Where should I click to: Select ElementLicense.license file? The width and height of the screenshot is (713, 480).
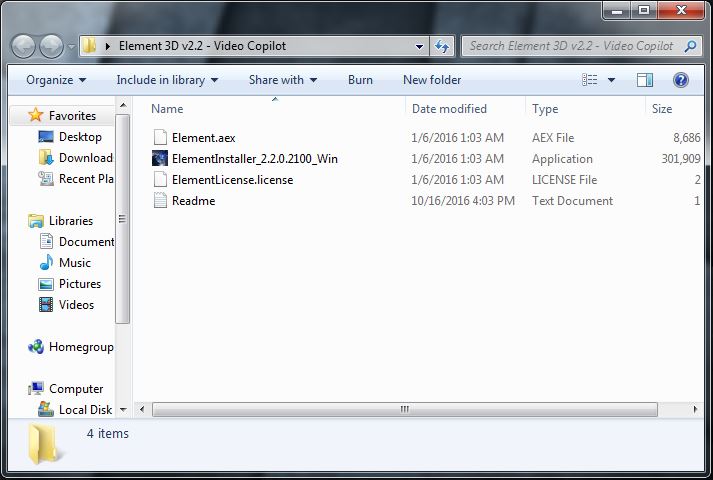[x=232, y=180]
